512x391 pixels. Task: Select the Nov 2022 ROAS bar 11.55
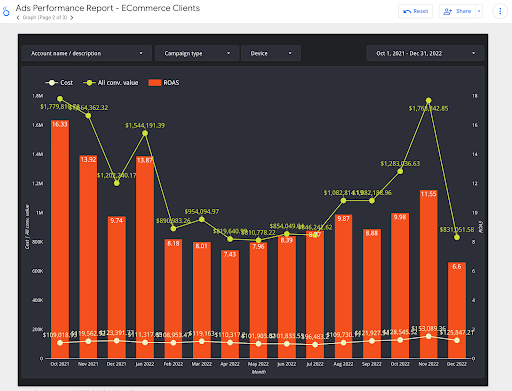click(x=428, y=274)
